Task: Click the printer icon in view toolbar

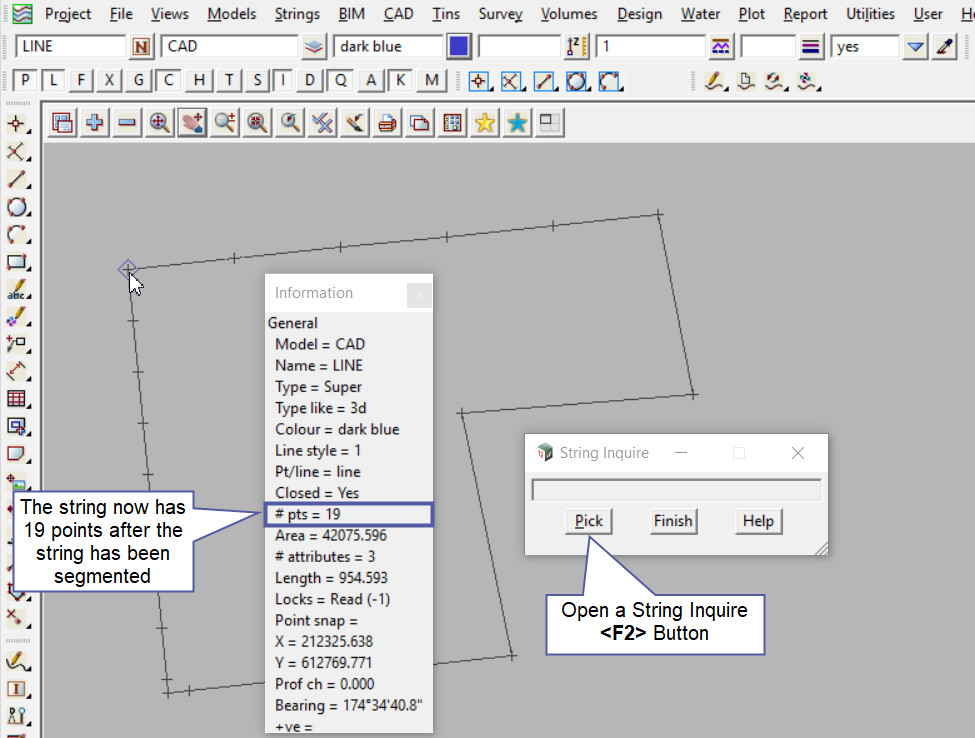Action: pyautogui.click(x=387, y=122)
